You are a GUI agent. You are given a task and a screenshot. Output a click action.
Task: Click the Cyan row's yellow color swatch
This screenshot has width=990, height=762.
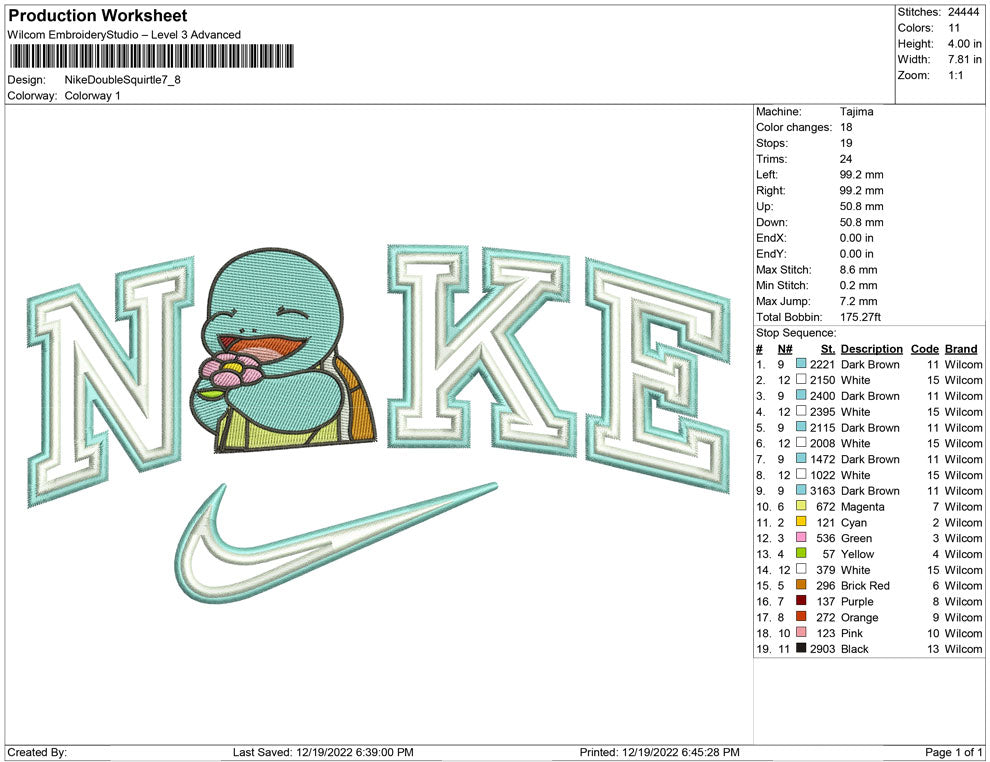click(801, 521)
